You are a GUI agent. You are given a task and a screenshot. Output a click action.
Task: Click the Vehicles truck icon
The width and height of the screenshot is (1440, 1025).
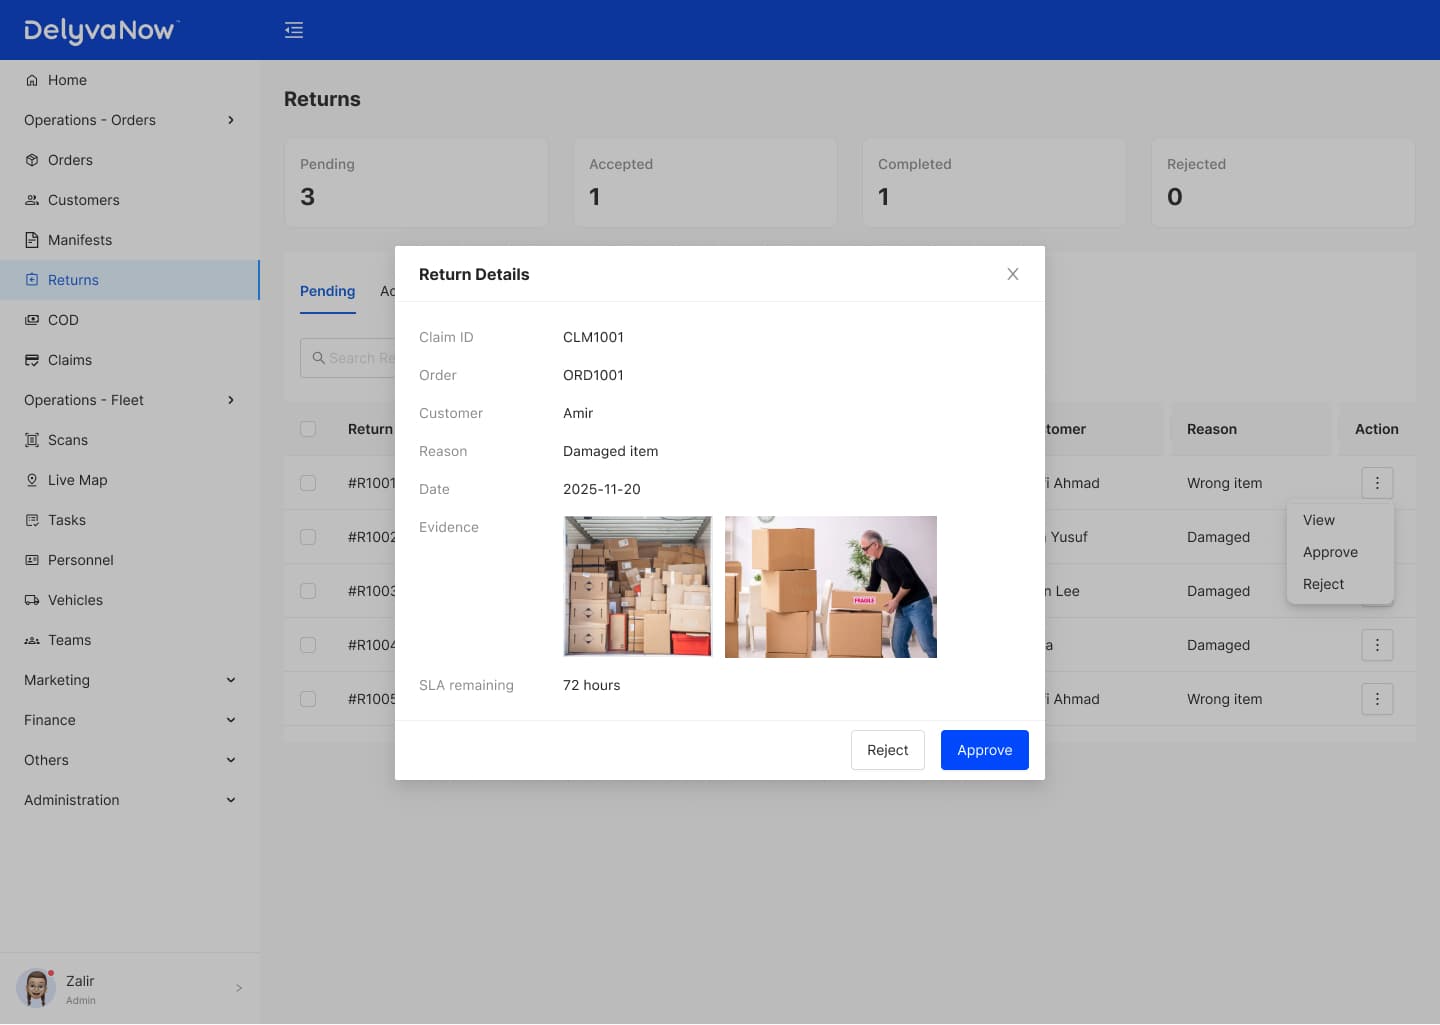pyautogui.click(x=32, y=600)
